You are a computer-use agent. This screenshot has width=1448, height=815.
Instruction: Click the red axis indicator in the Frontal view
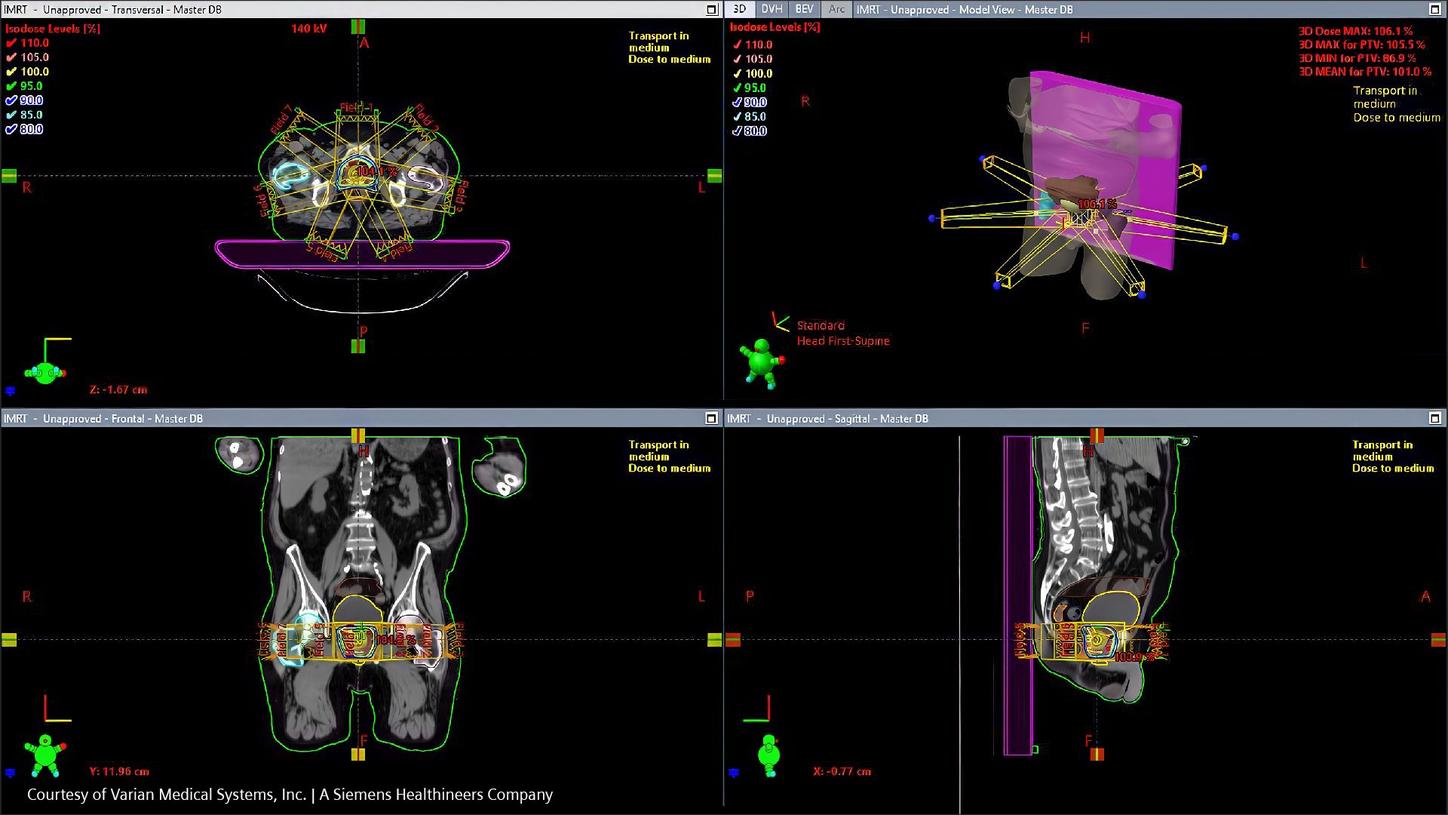(44, 707)
